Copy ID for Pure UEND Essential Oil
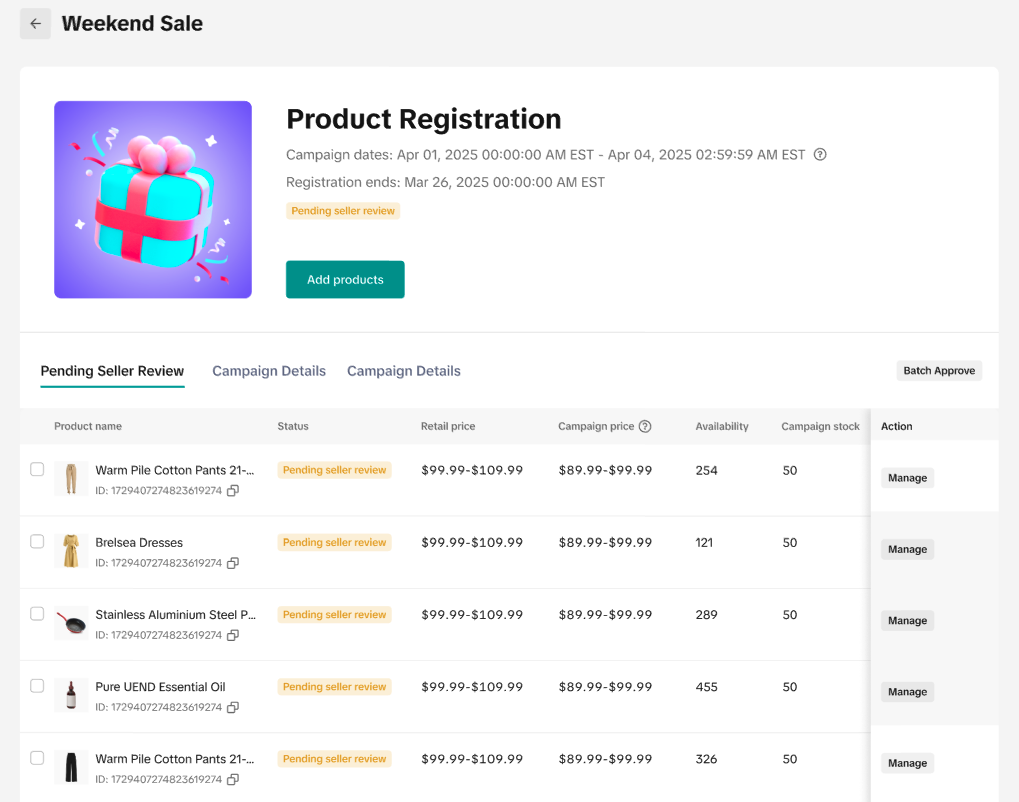 coord(233,707)
